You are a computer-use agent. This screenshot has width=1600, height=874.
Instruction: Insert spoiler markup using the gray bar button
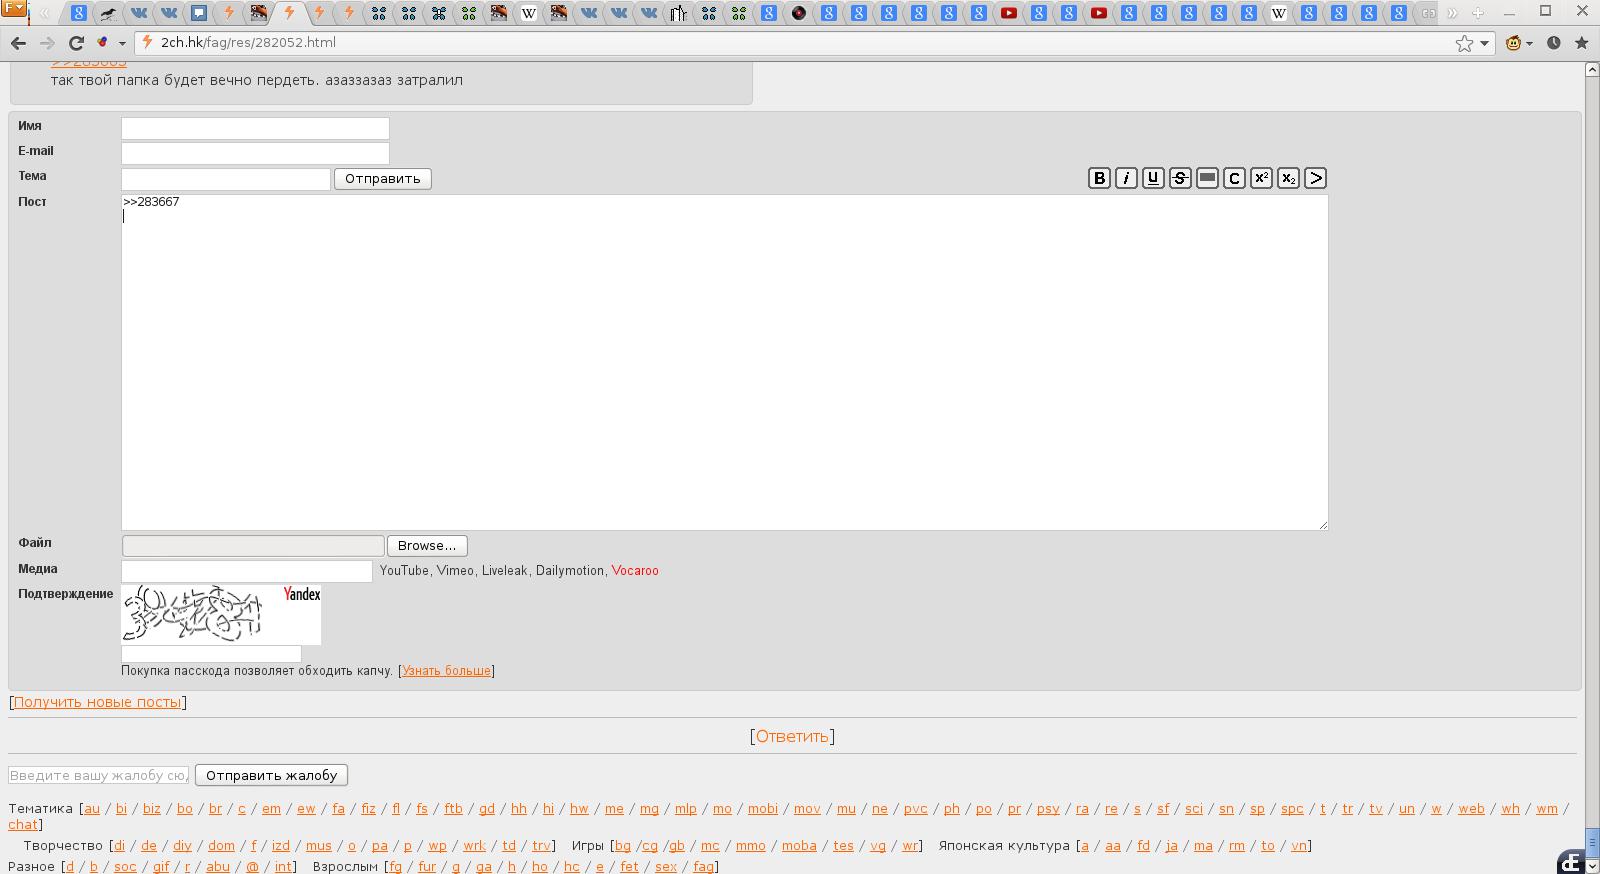pyautogui.click(x=1207, y=178)
